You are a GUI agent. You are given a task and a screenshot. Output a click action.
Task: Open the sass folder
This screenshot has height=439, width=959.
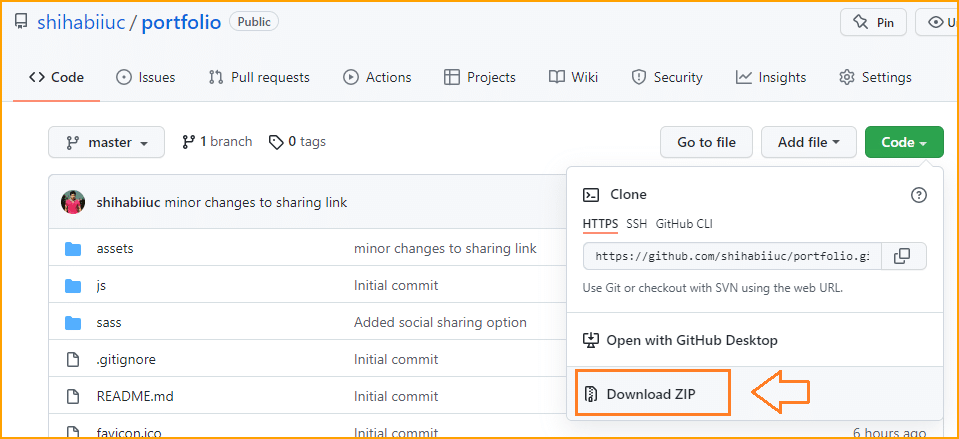click(x=109, y=322)
